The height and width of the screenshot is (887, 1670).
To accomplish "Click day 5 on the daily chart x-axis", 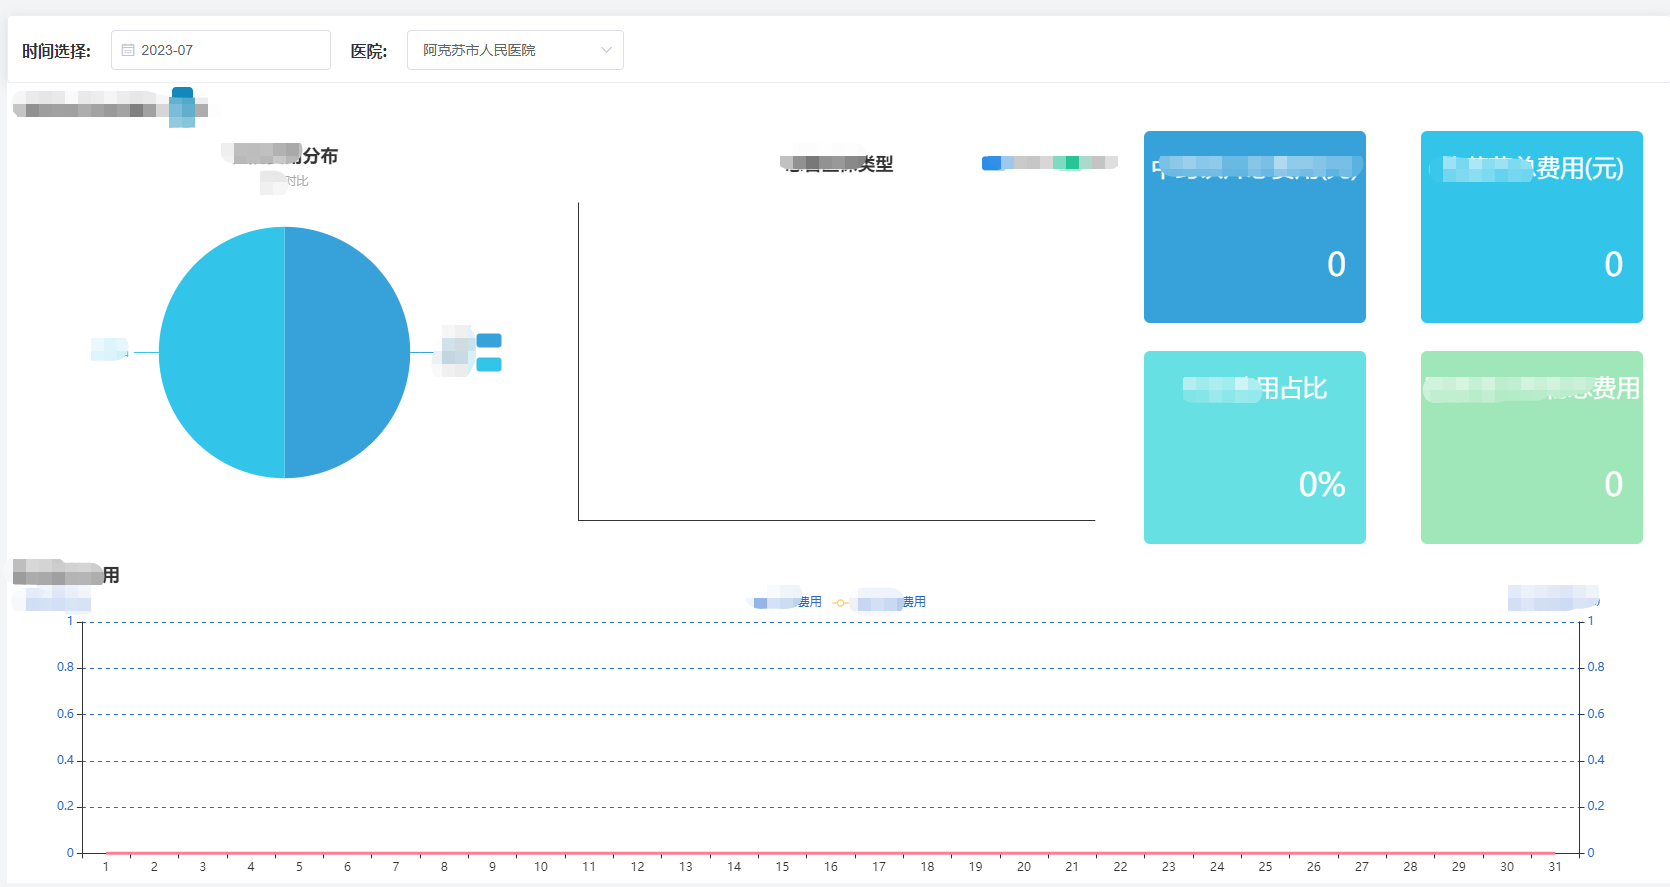I will click(x=299, y=867).
